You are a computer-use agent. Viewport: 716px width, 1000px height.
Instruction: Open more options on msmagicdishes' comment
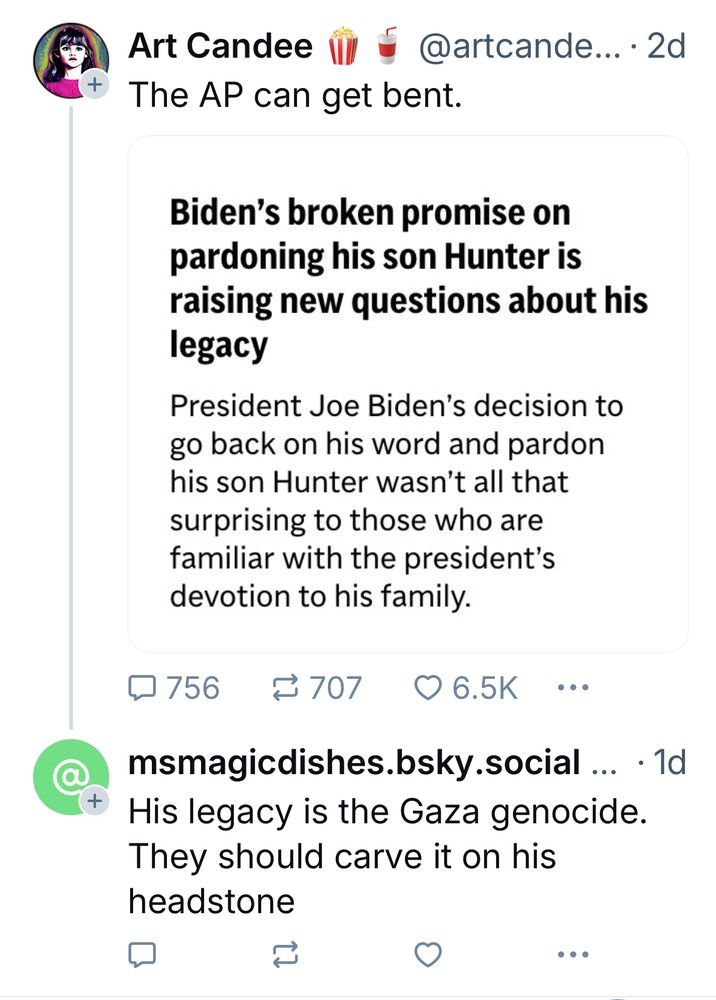tap(572, 955)
